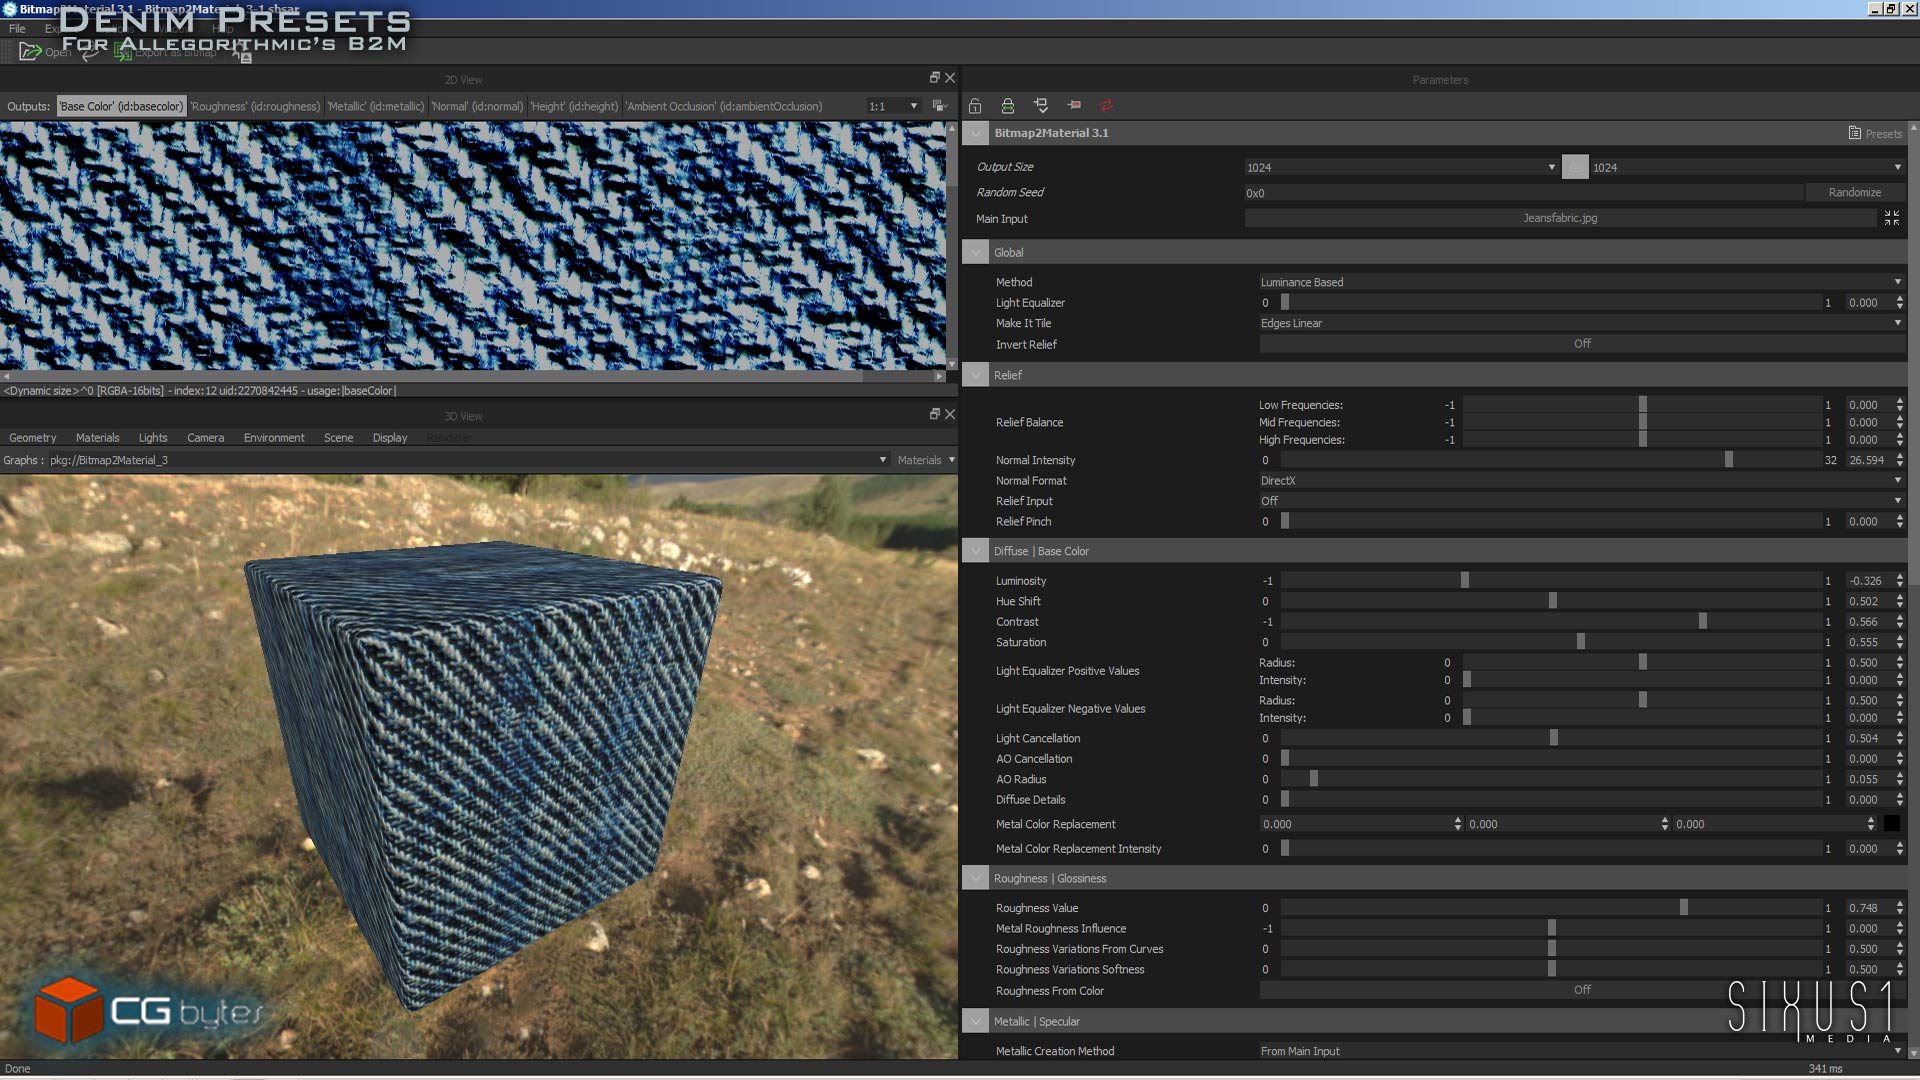Image resolution: width=1920 pixels, height=1080 pixels.
Task: Open the Camera menu
Action: tap(205, 438)
